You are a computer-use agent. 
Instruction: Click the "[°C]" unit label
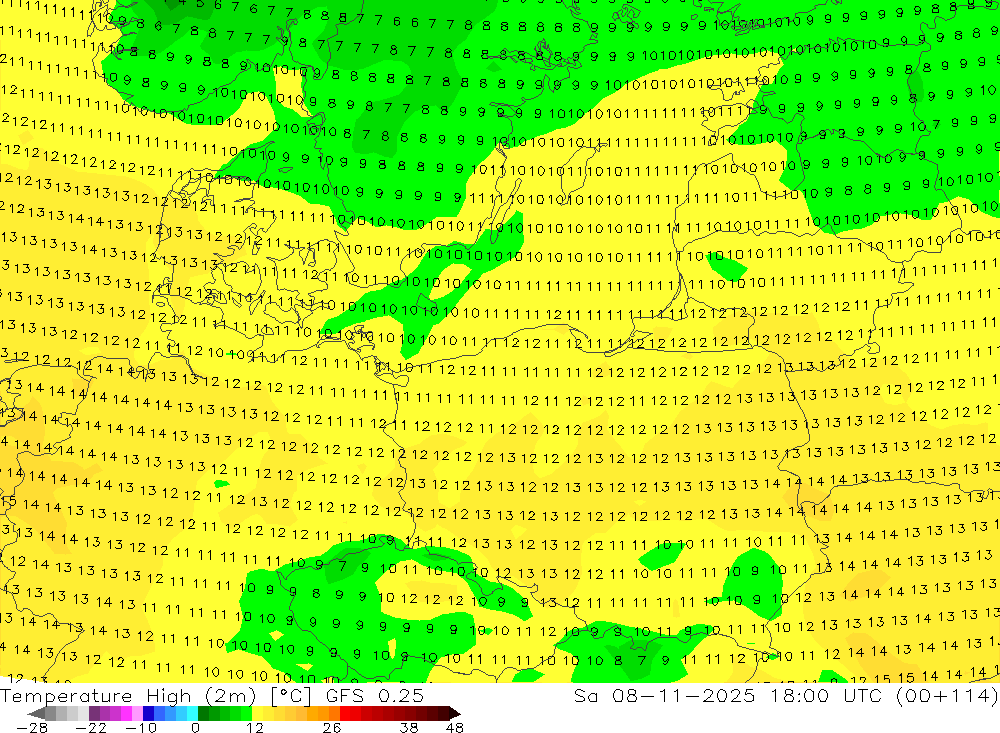click(x=291, y=696)
